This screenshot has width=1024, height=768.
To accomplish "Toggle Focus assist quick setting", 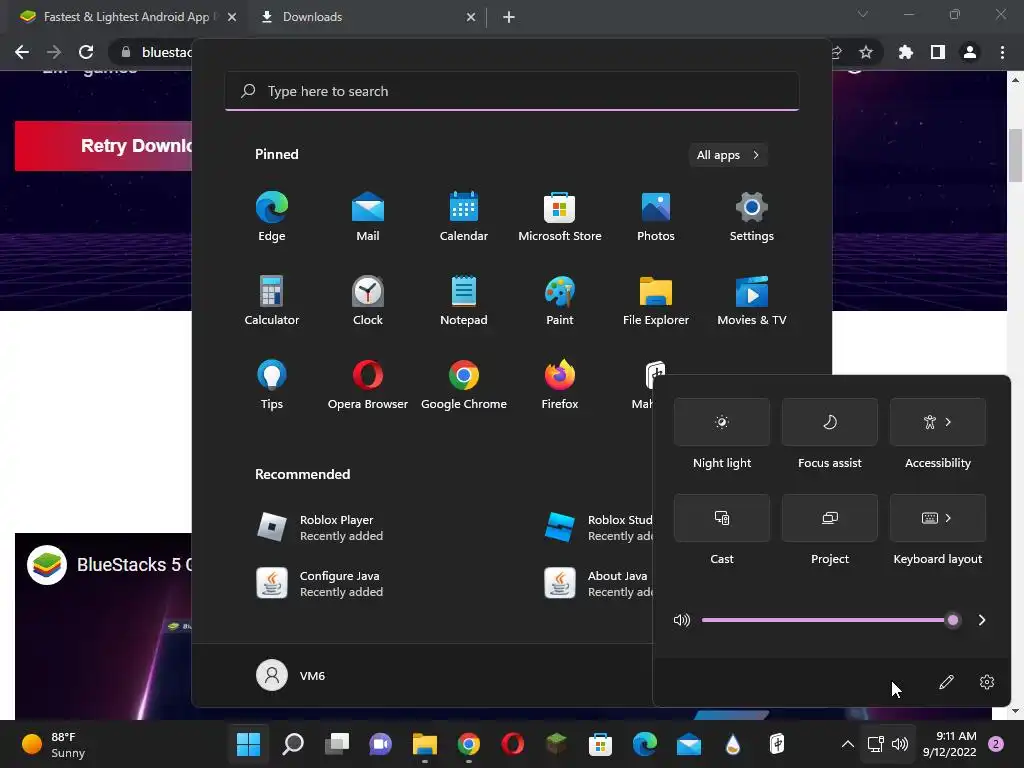I will click(x=829, y=422).
